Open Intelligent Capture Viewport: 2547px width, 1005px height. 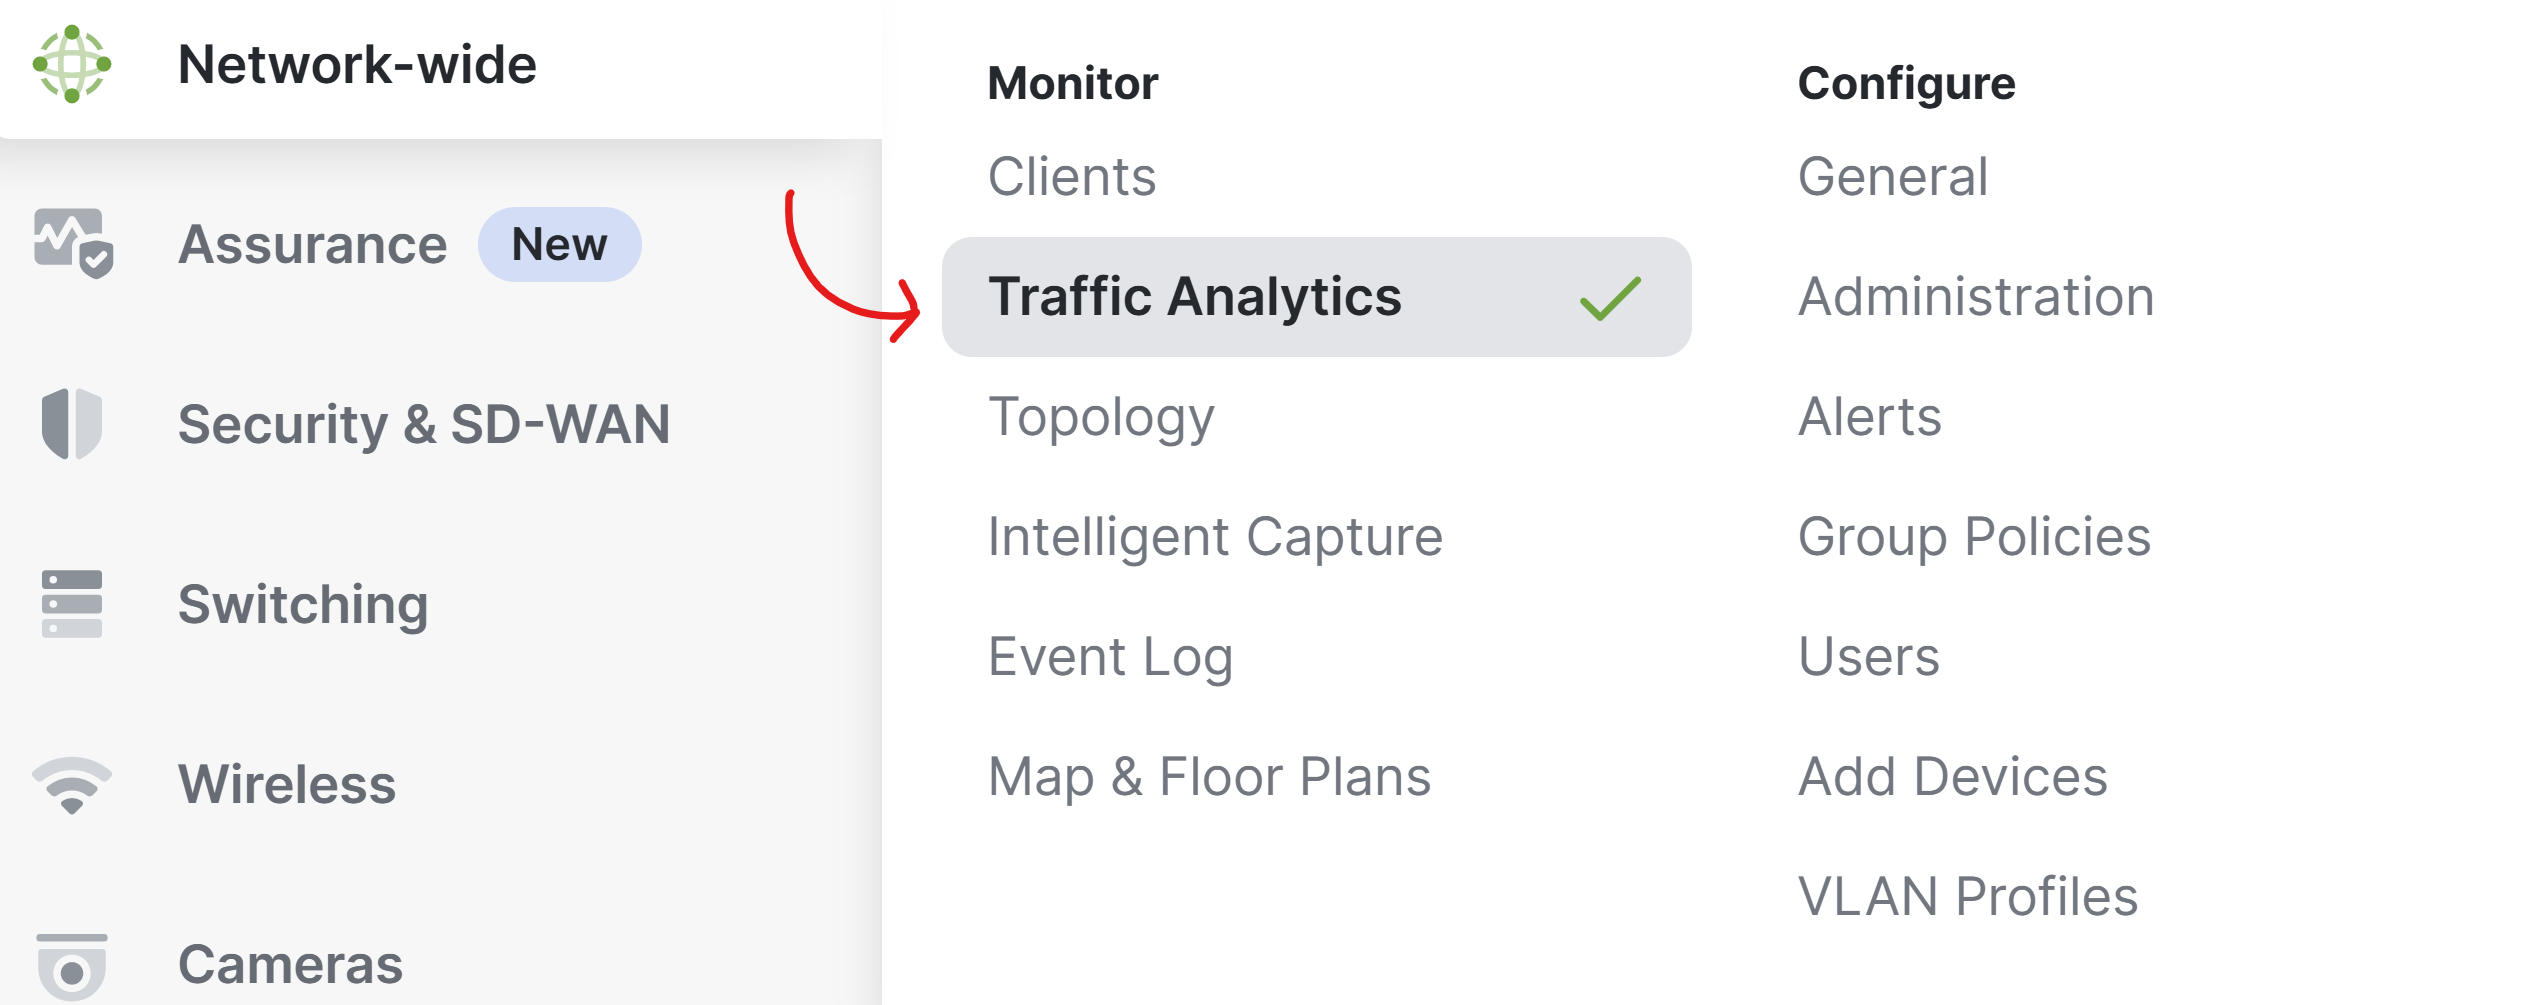click(x=1215, y=537)
